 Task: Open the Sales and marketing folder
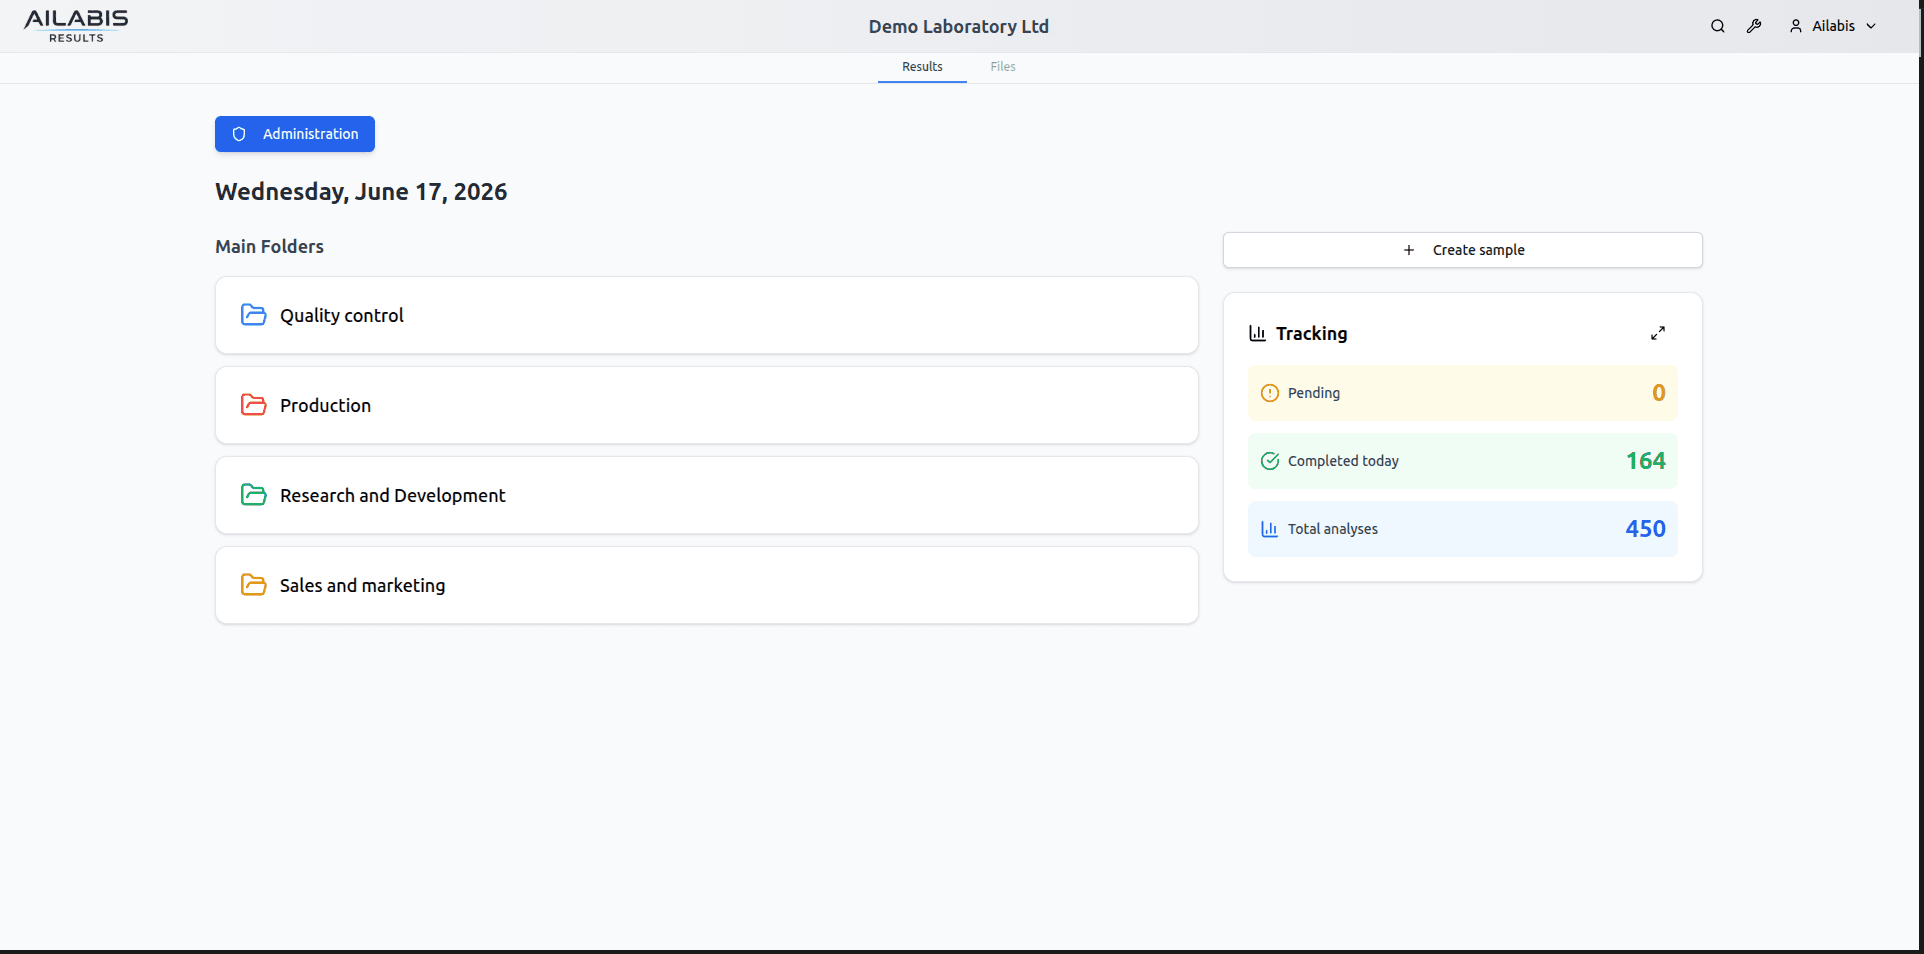pos(706,585)
